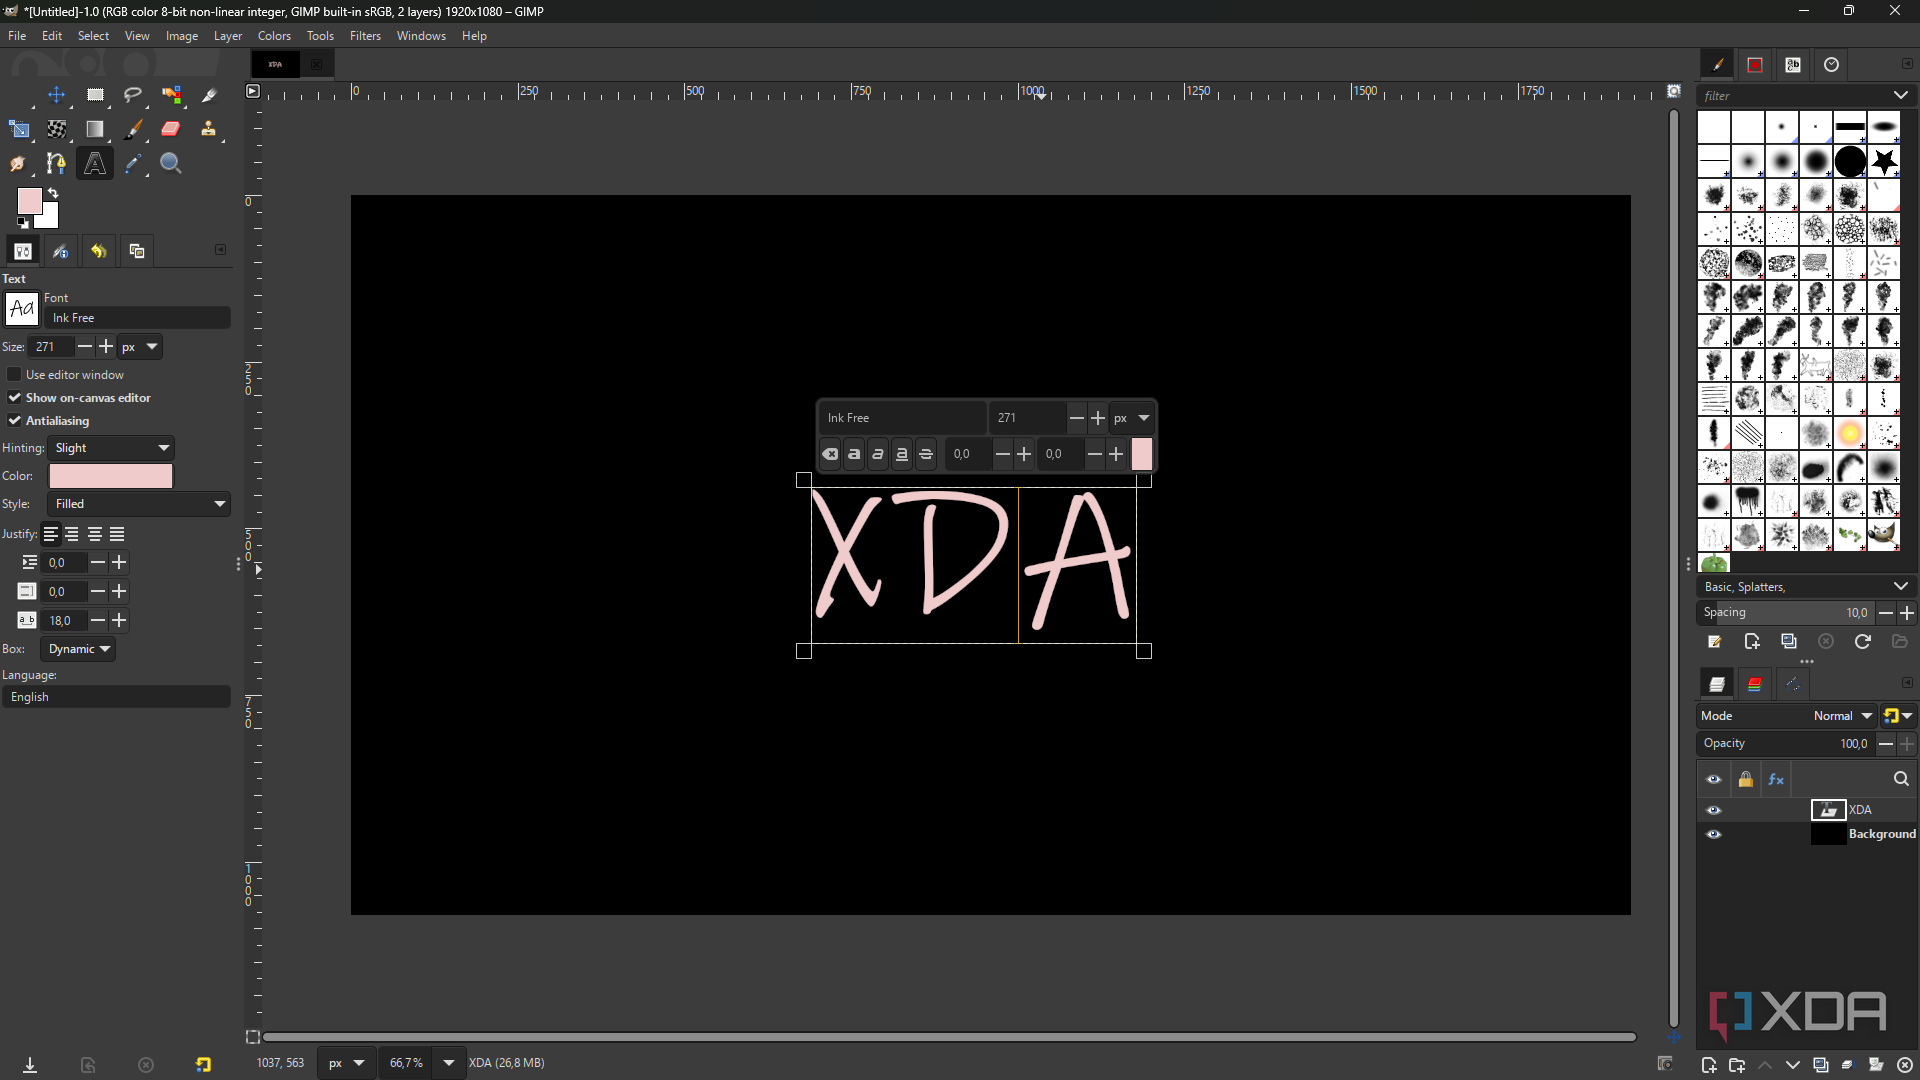This screenshot has width=1920, height=1080.
Task: Select the Gradient tool
Action: 95,129
